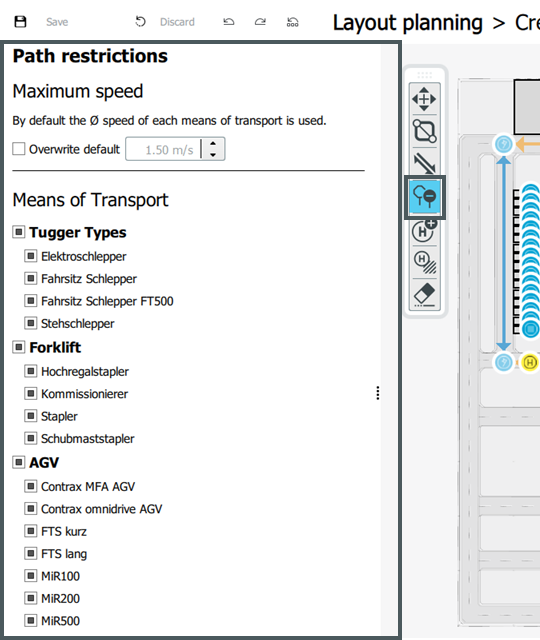Click the redo arrow icon

[x=260, y=22]
